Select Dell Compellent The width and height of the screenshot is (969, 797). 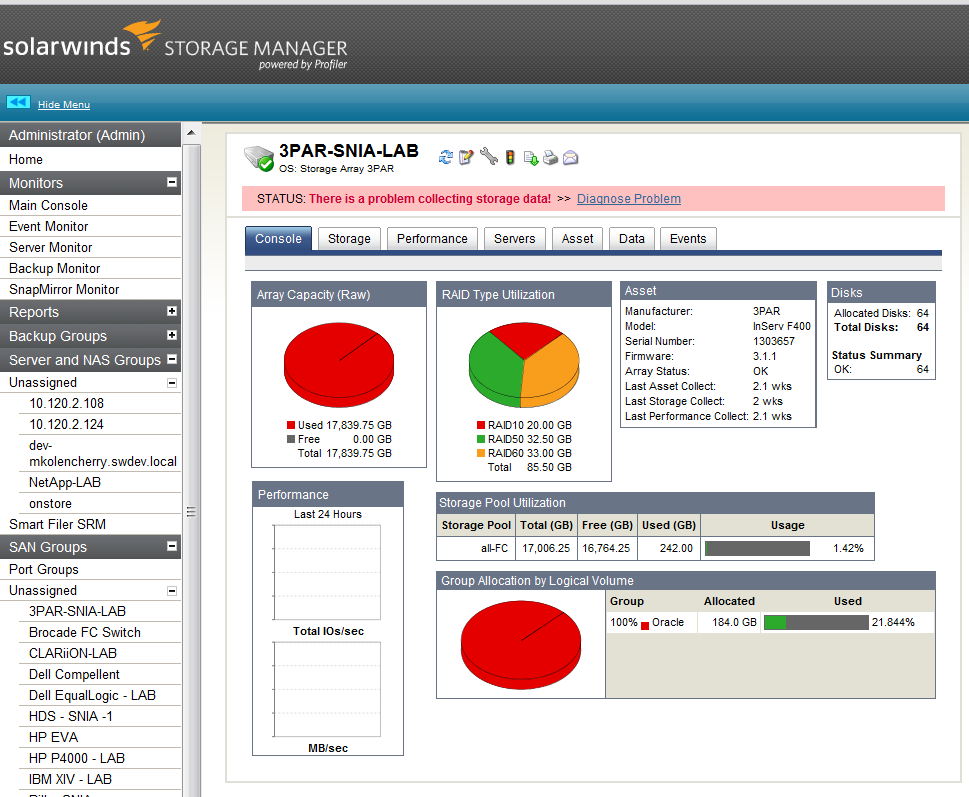point(74,675)
